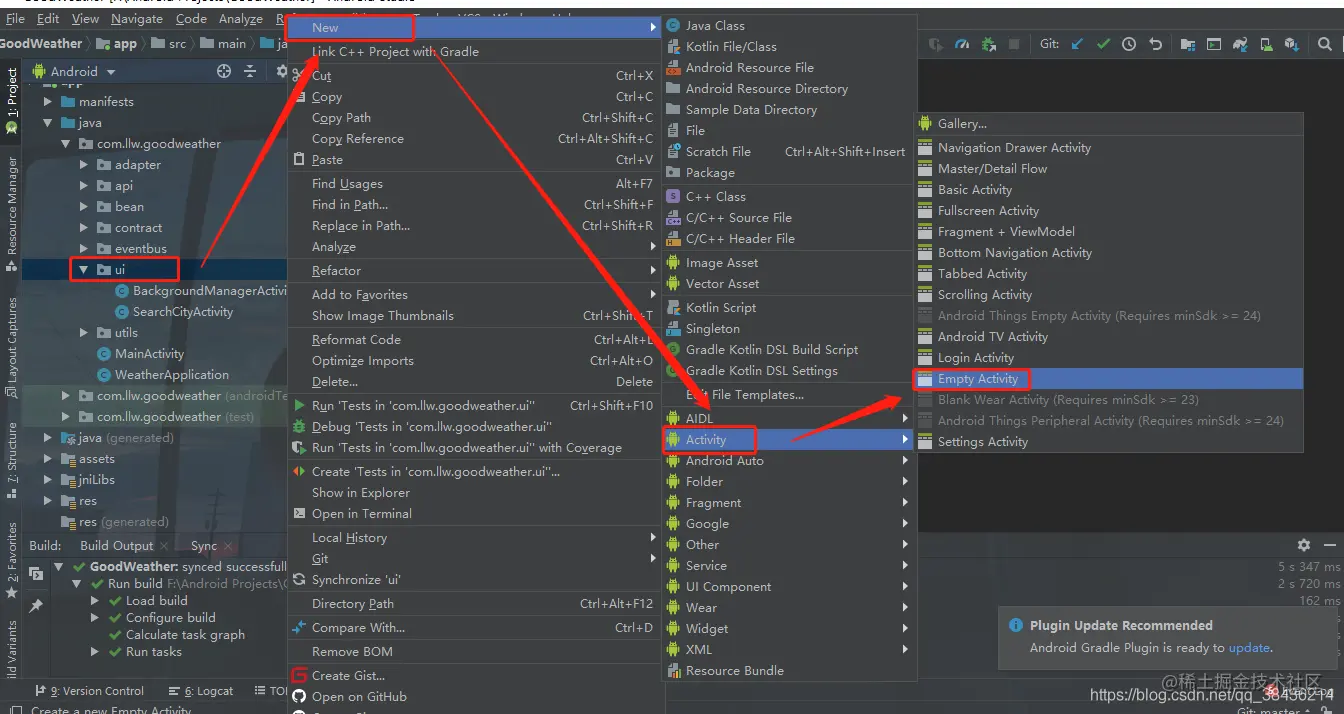The height and width of the screenshot is (714, 1344).
Task: Select WeatherApplication in the project tree
Action: pyautogui.click(x=172, y=375)
